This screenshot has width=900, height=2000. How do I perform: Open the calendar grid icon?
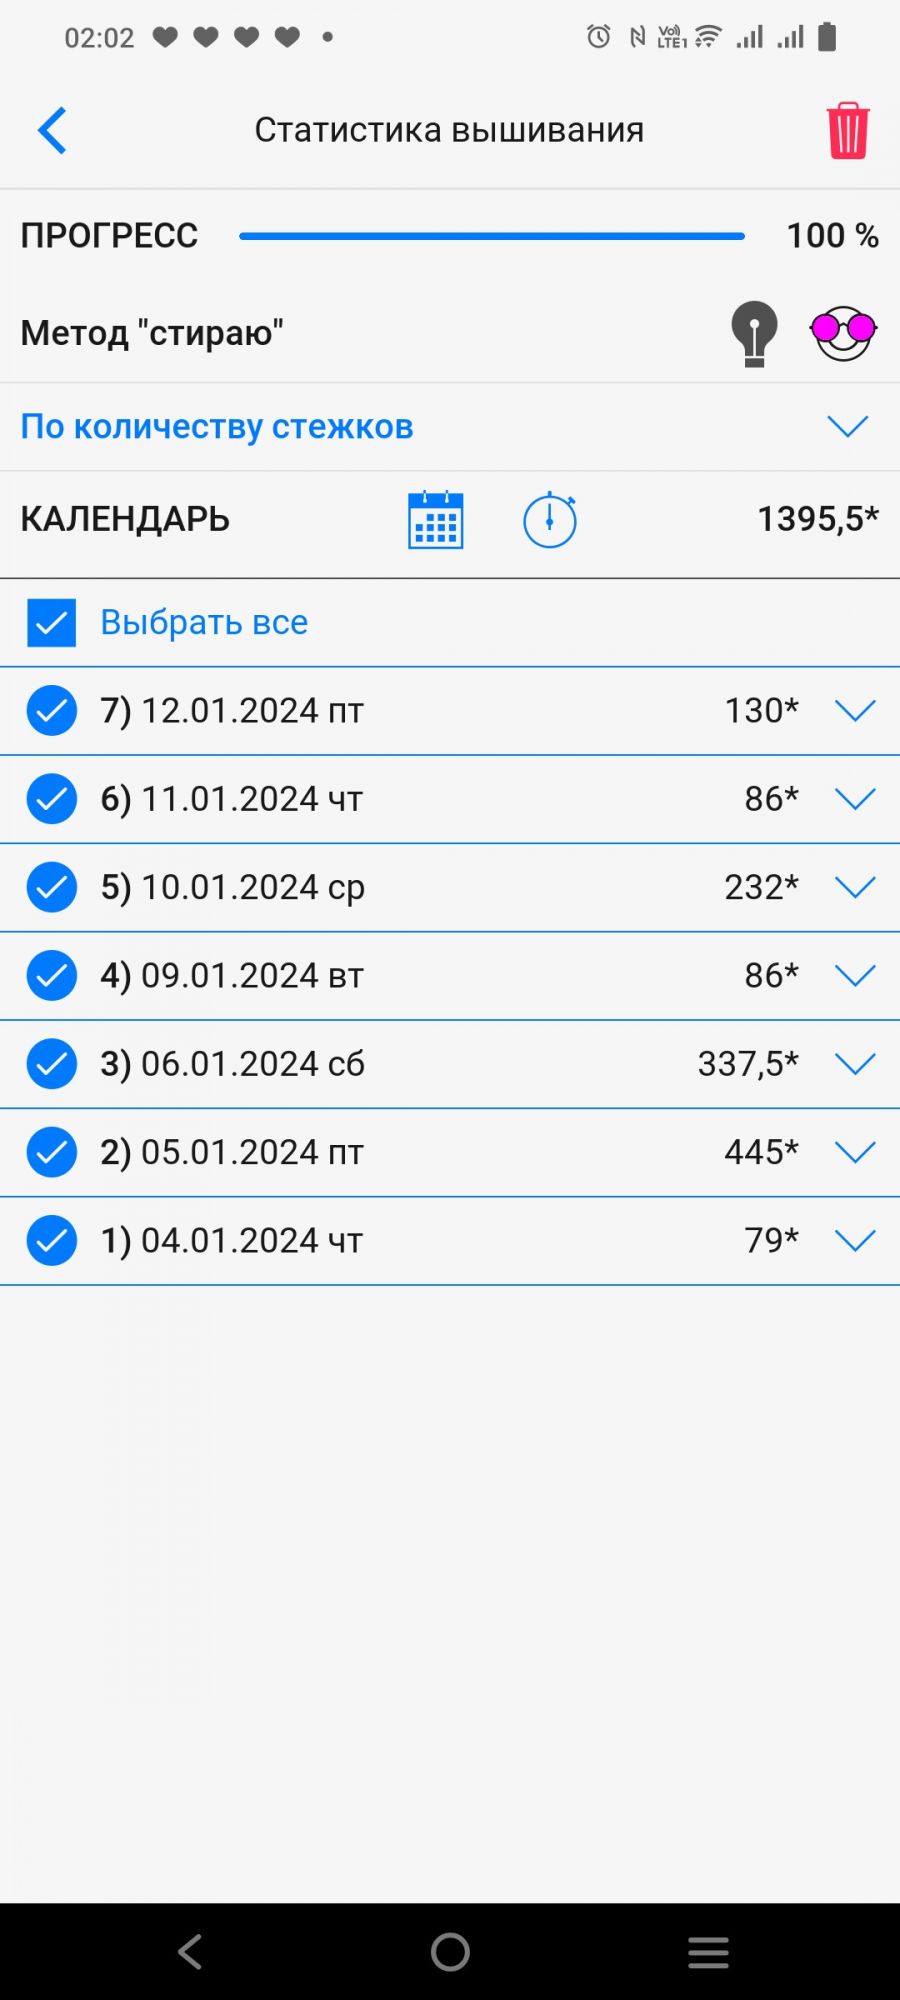pos(435,520)
